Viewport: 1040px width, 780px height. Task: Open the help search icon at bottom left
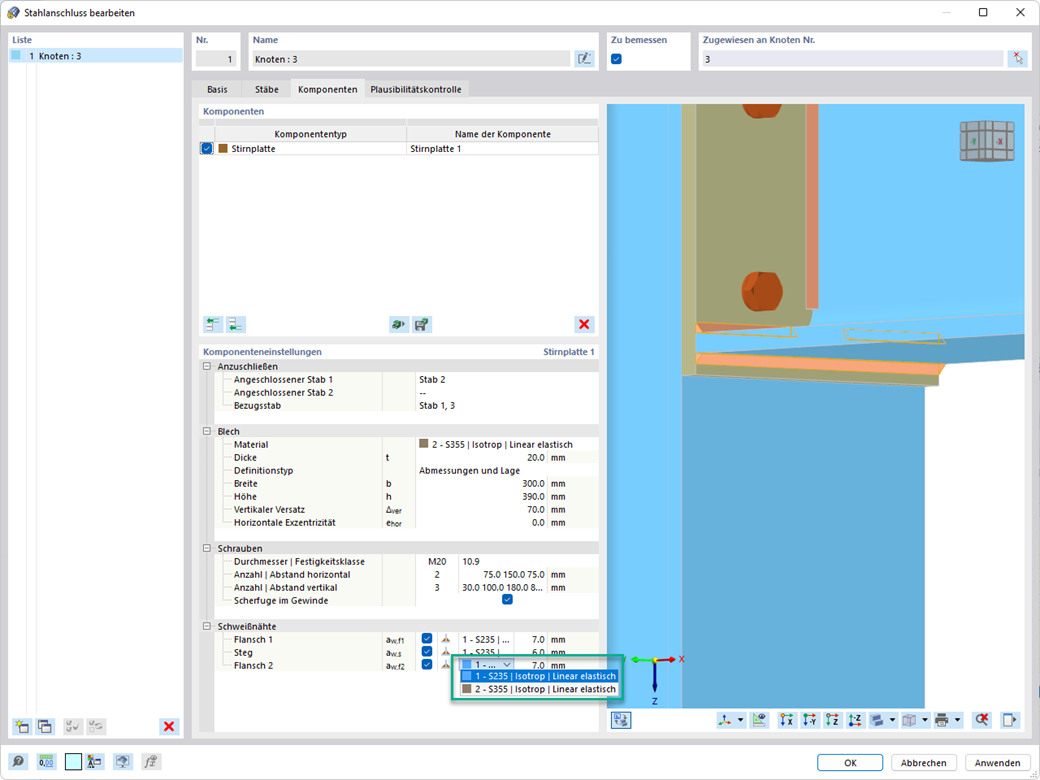coord(19,761)
